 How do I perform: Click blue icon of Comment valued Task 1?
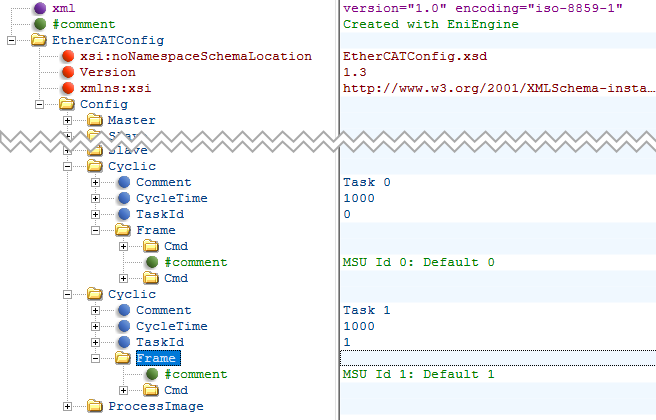[124, 310]
